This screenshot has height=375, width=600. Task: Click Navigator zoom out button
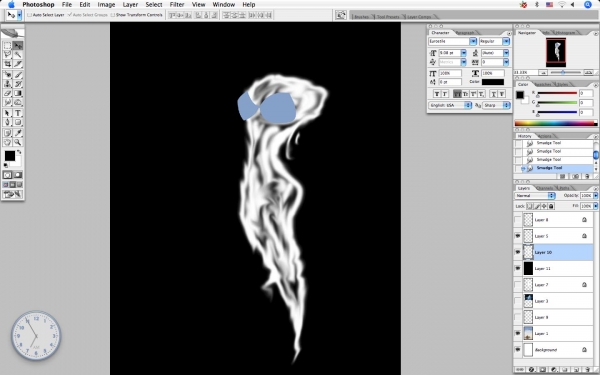[x=543, y=72]
